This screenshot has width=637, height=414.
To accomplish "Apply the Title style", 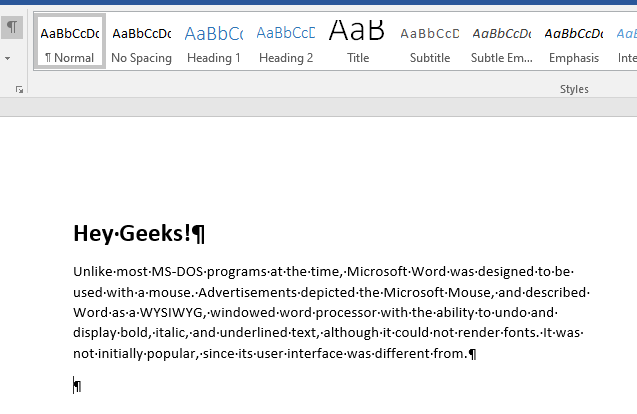I will 357,42.
